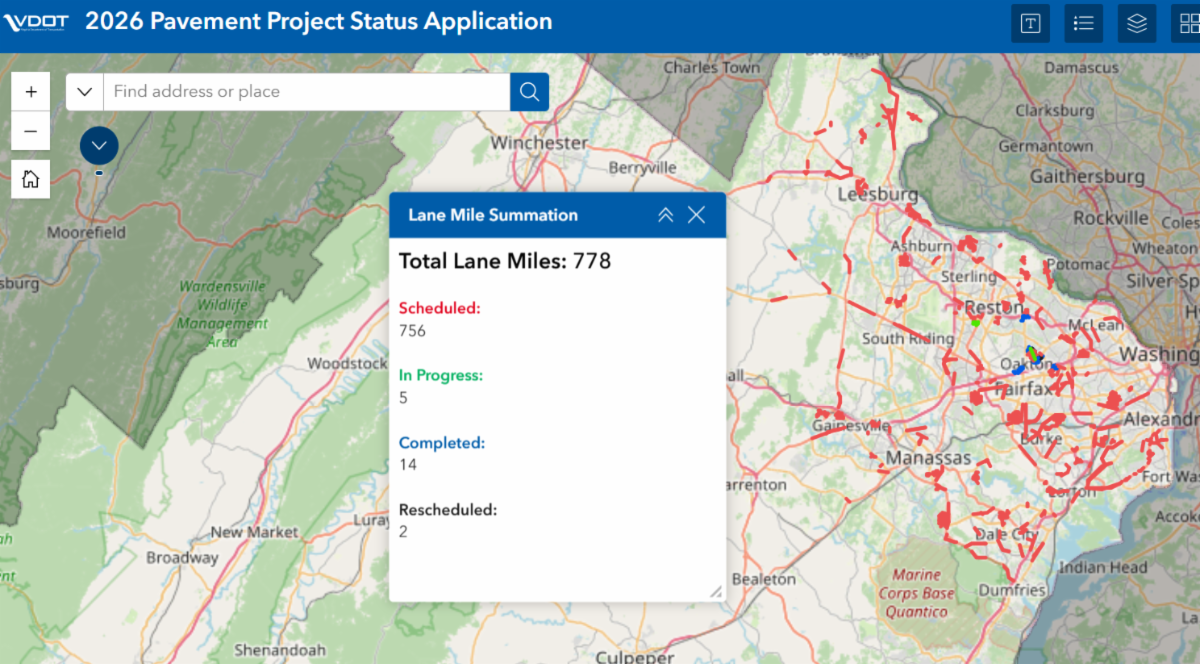Click the Rescheduled value 2
1200x664 pixels.
(403, 532)
